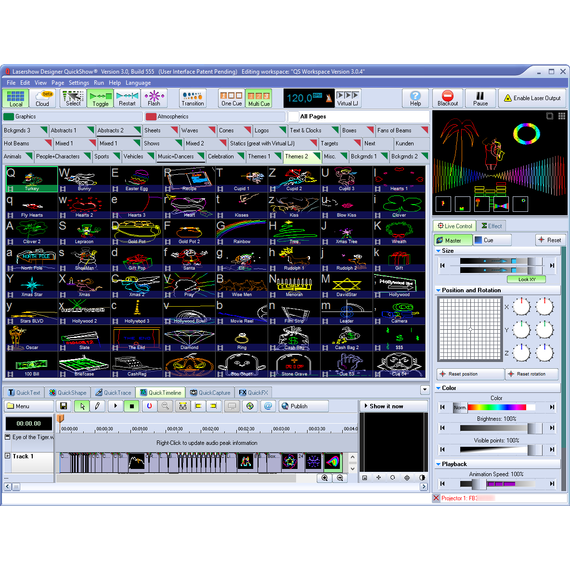
Task: Open the File menu
Action: pos(11,83)
